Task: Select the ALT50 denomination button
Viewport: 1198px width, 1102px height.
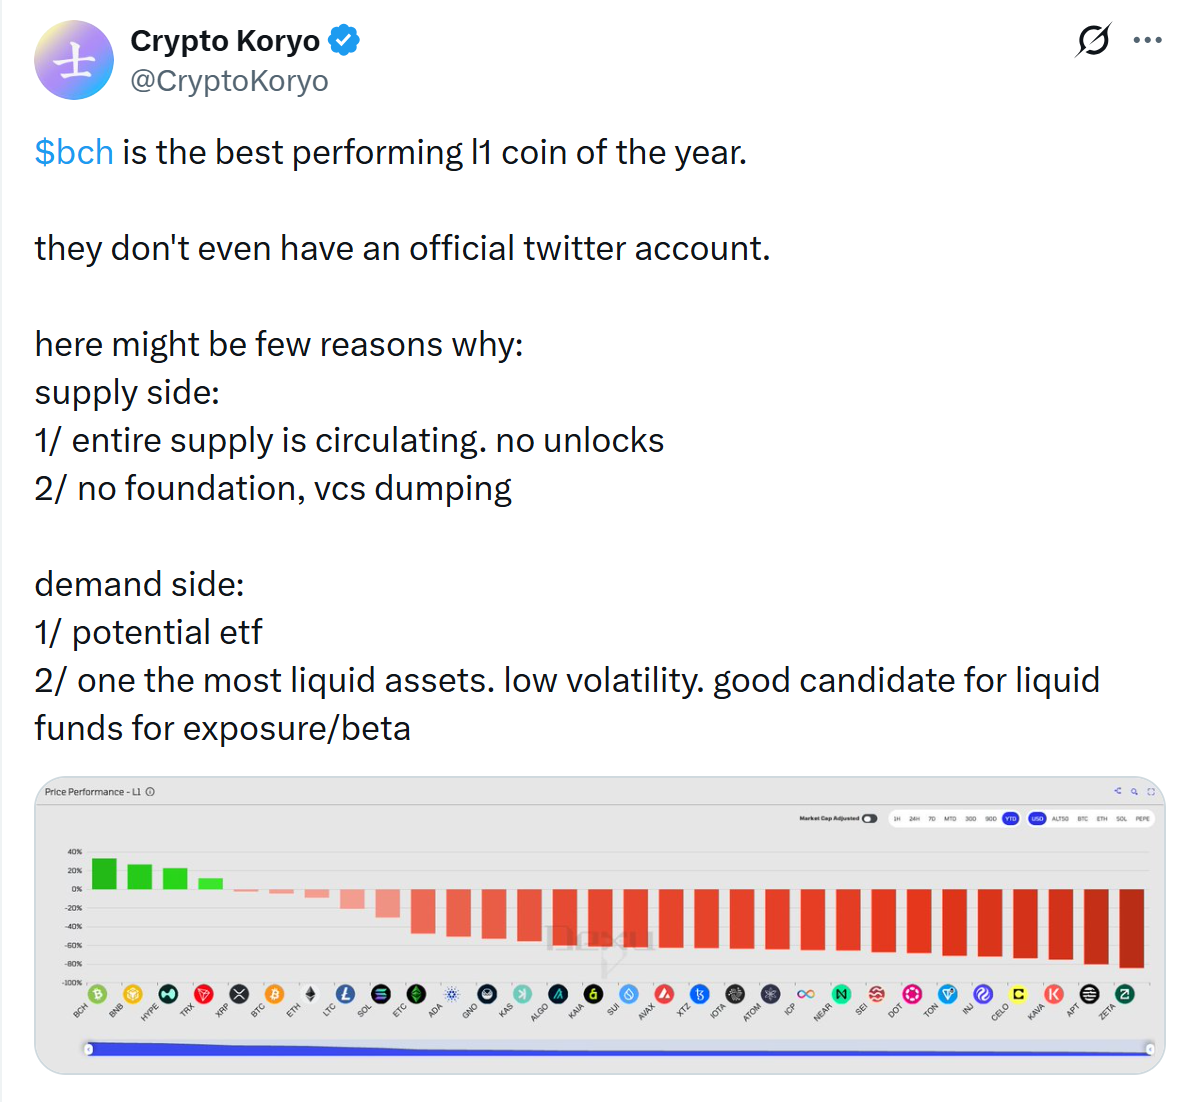Action: pos(1060,818)
